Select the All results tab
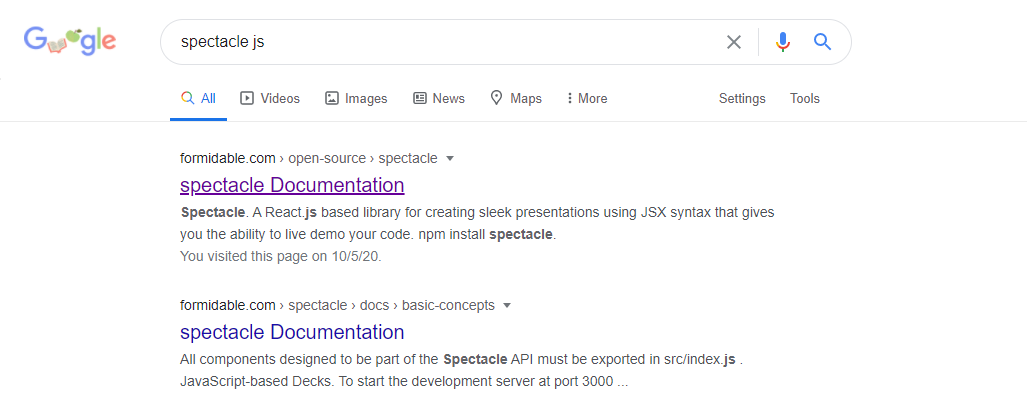 click(x=198, y=98)
